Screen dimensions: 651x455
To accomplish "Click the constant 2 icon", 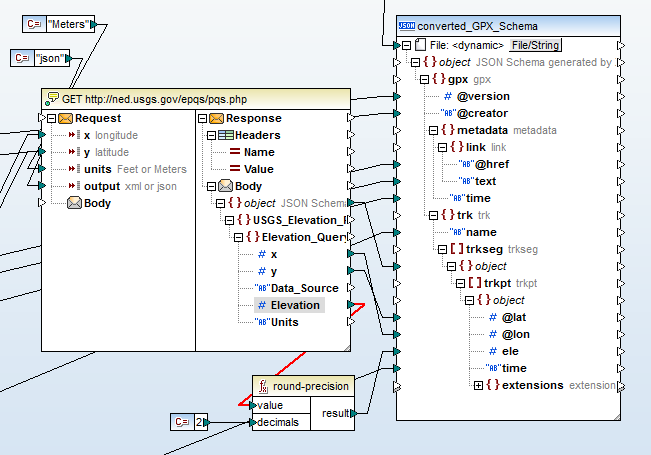I will point(181,422).
